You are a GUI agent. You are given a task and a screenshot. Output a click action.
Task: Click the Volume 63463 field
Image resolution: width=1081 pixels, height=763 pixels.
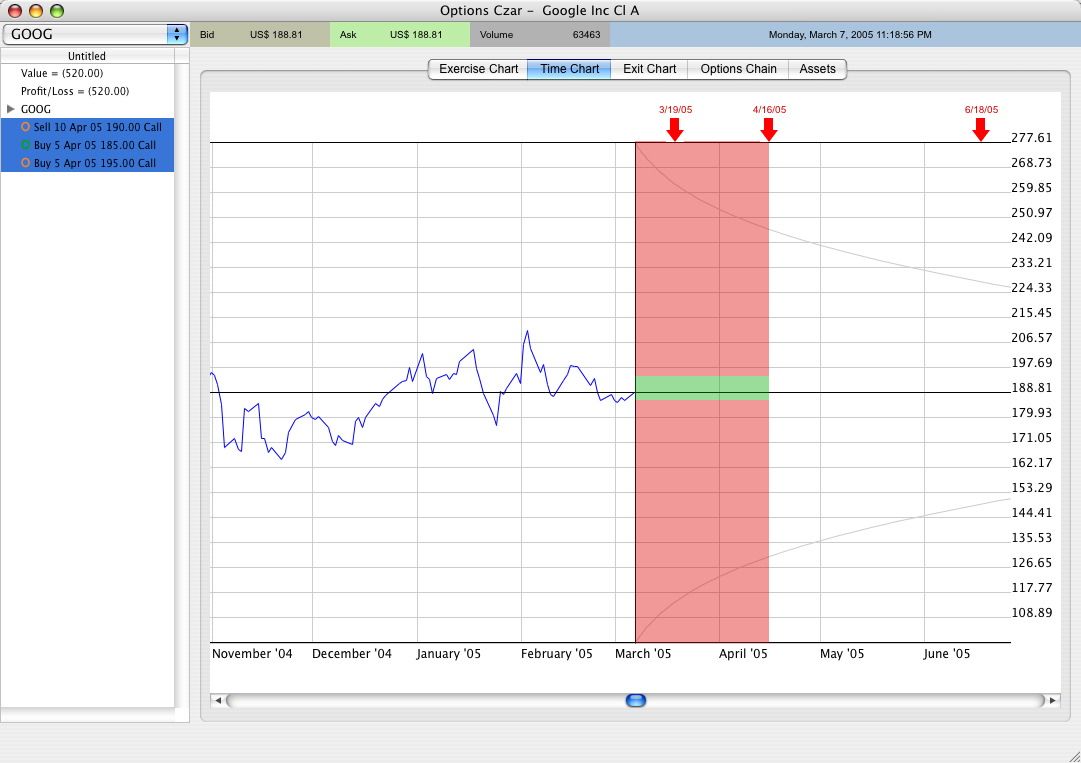coord(540,34)
